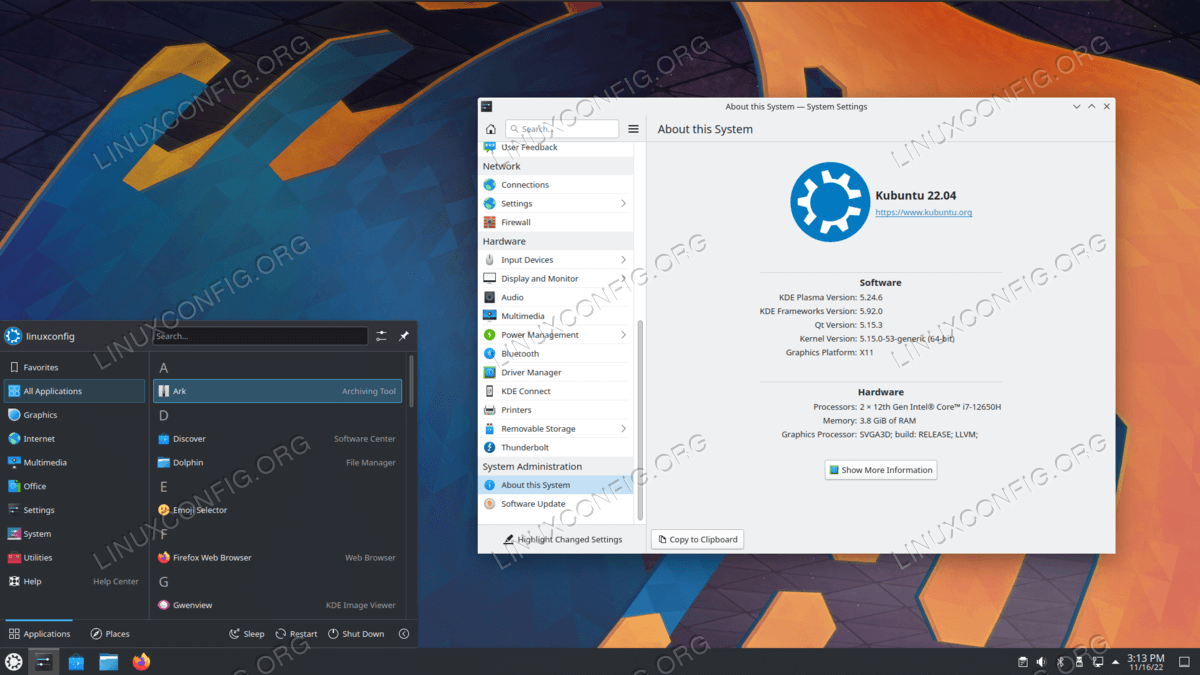Expand the Removable Storage chevron
This screenshot has width=1200, height=675.
click(624, 429)
